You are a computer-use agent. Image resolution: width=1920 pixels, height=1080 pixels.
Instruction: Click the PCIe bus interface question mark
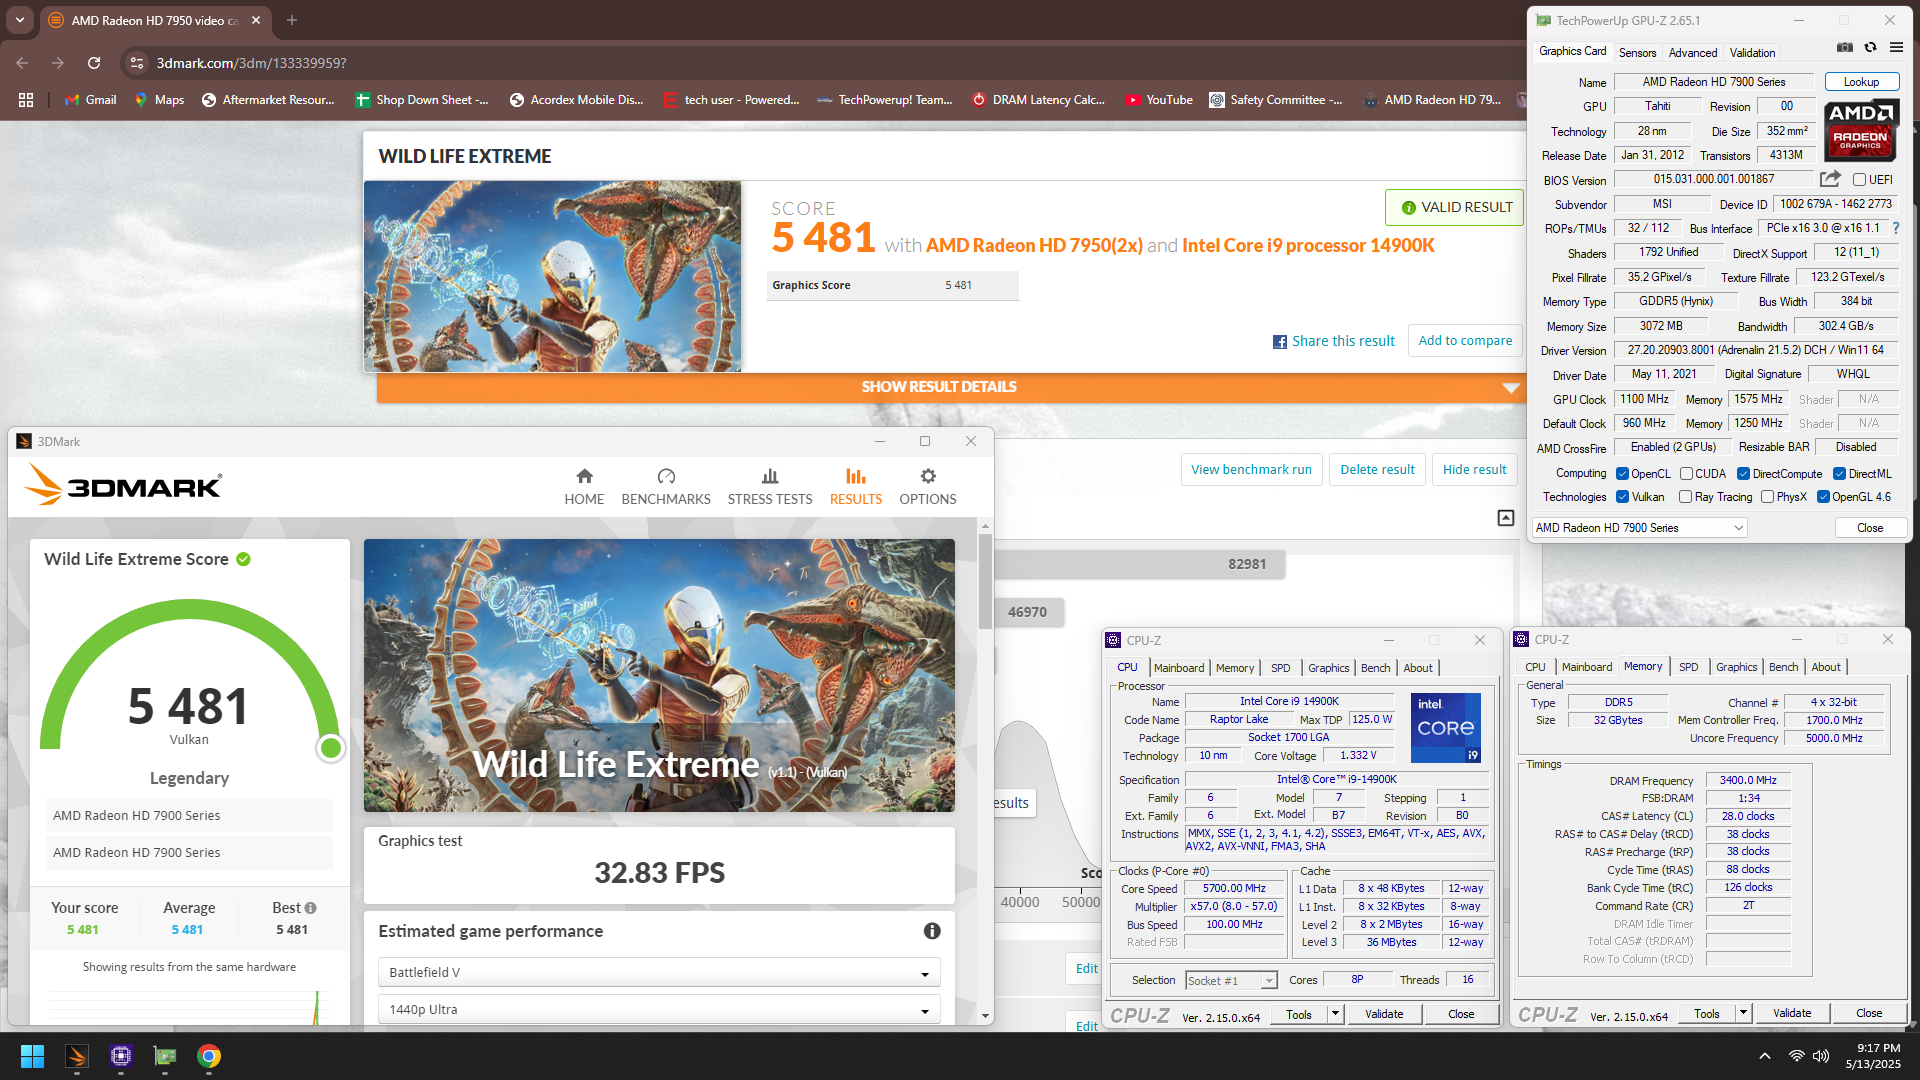coord(1896,228)
